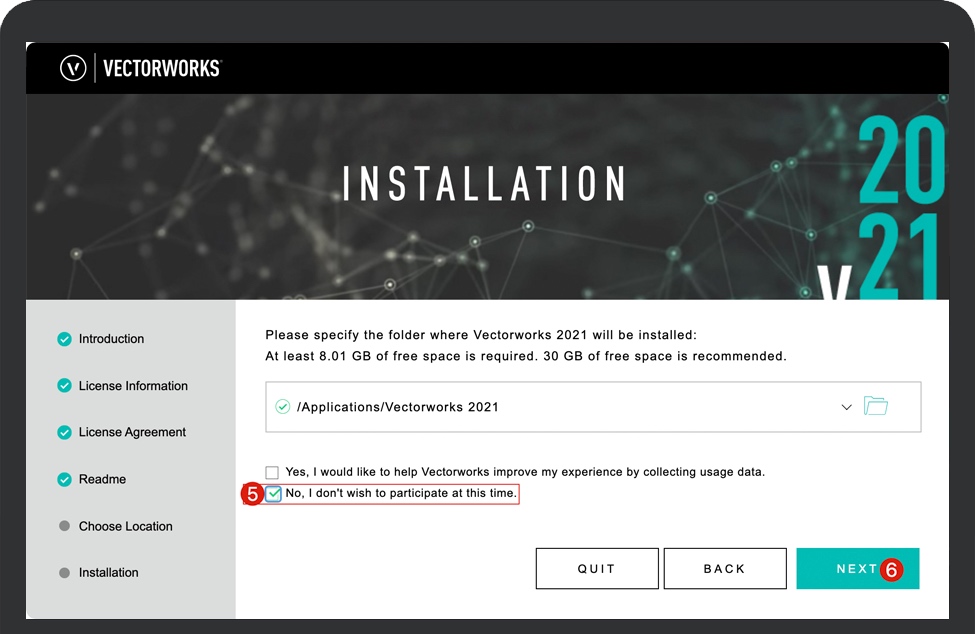This screenshot has width=975, height=634.
Task: Click the QUIT button
Action: click(x=597, y=568)
